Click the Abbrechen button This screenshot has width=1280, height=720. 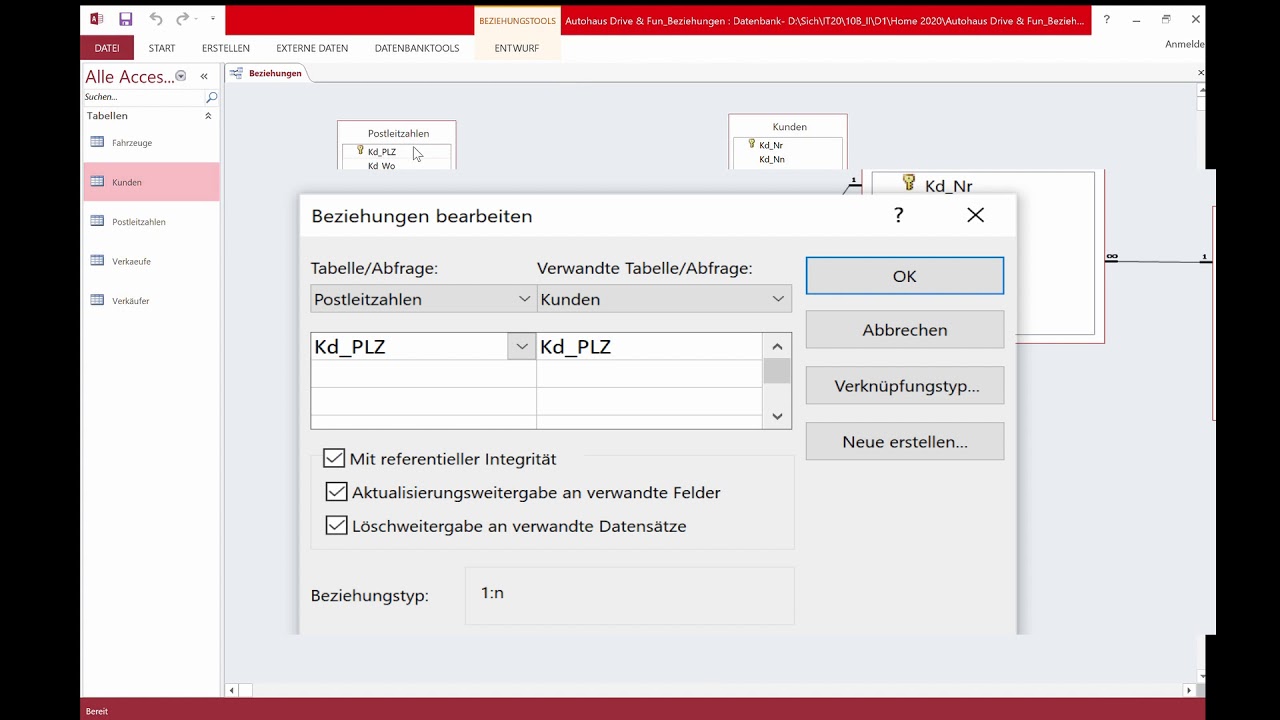coord(905,330)
